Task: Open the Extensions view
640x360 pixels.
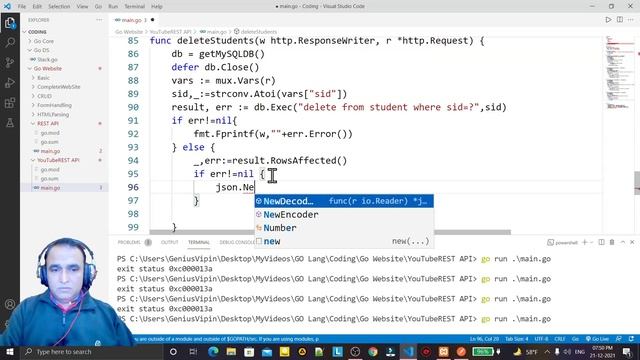Action: [10, 102]
